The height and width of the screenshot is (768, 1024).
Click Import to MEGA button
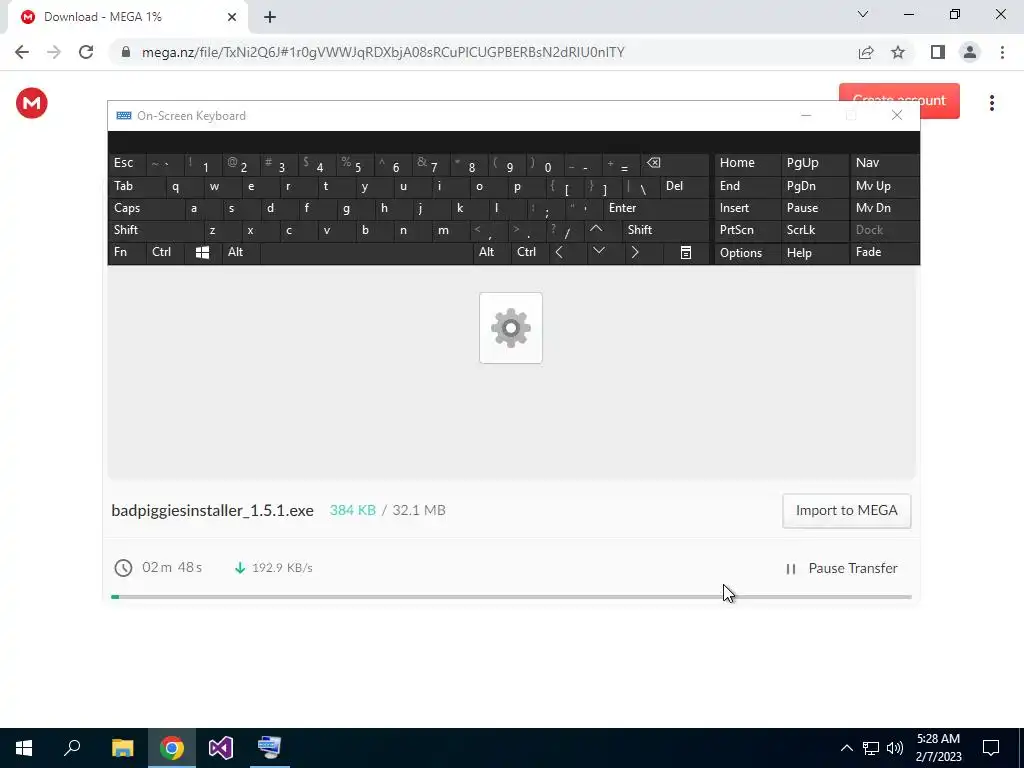846,511
